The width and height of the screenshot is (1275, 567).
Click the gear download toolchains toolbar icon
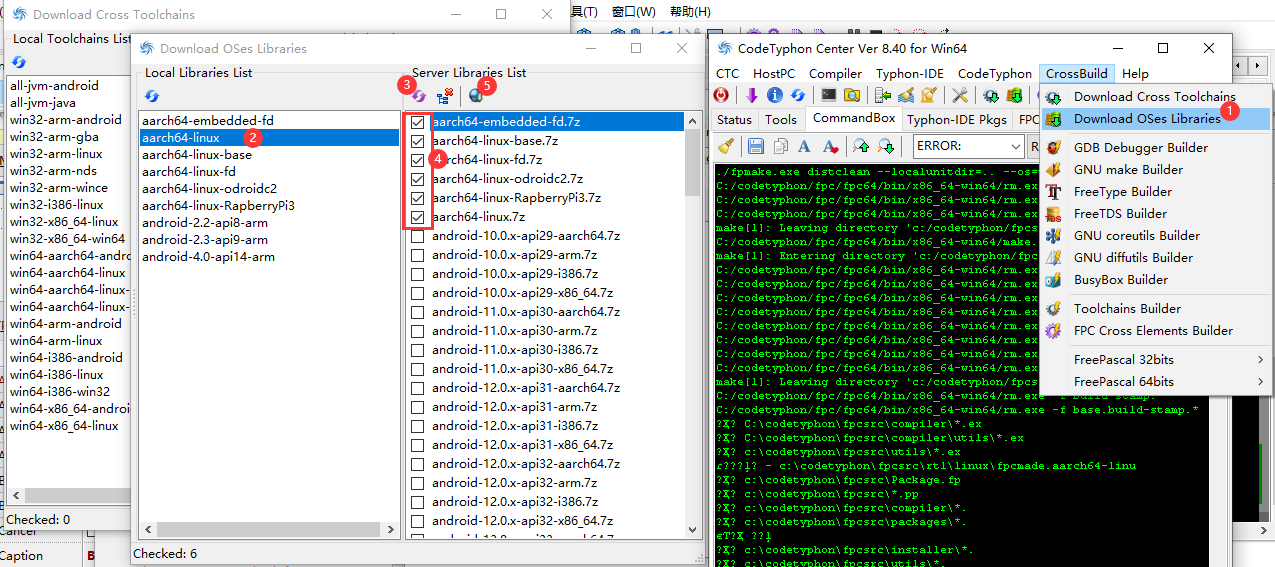point(991,95)
